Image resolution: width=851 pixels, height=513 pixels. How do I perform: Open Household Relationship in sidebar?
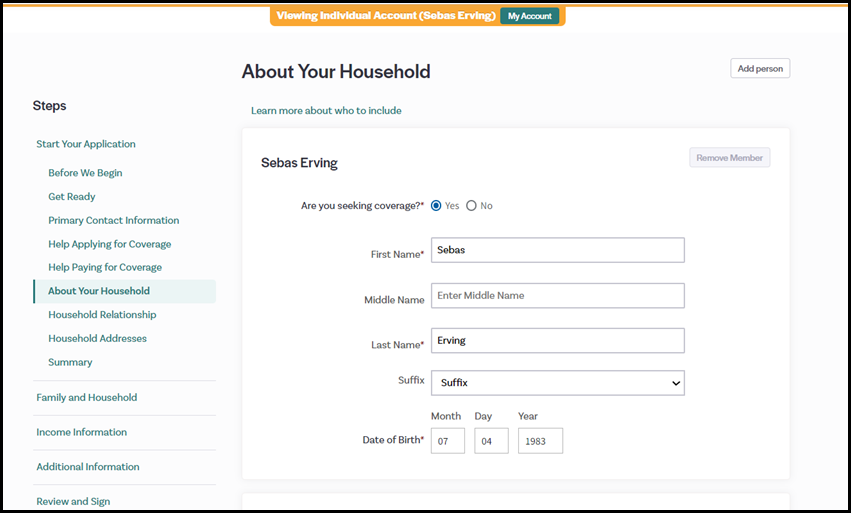tap(102, 315)
